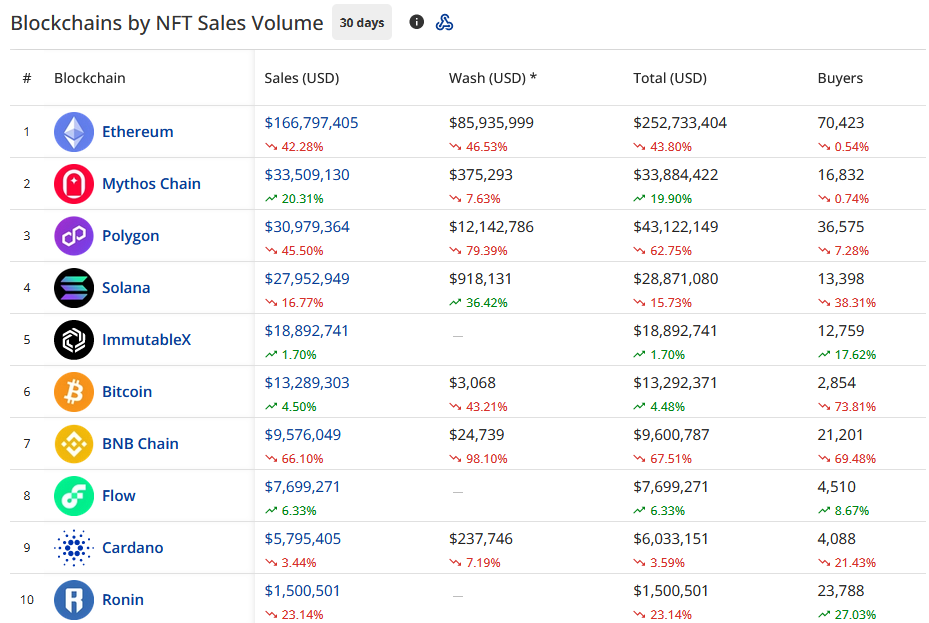This screenshot has width=929, height=623.
Task: Click the Flow logo icon
Action: [x=73, y=496]
